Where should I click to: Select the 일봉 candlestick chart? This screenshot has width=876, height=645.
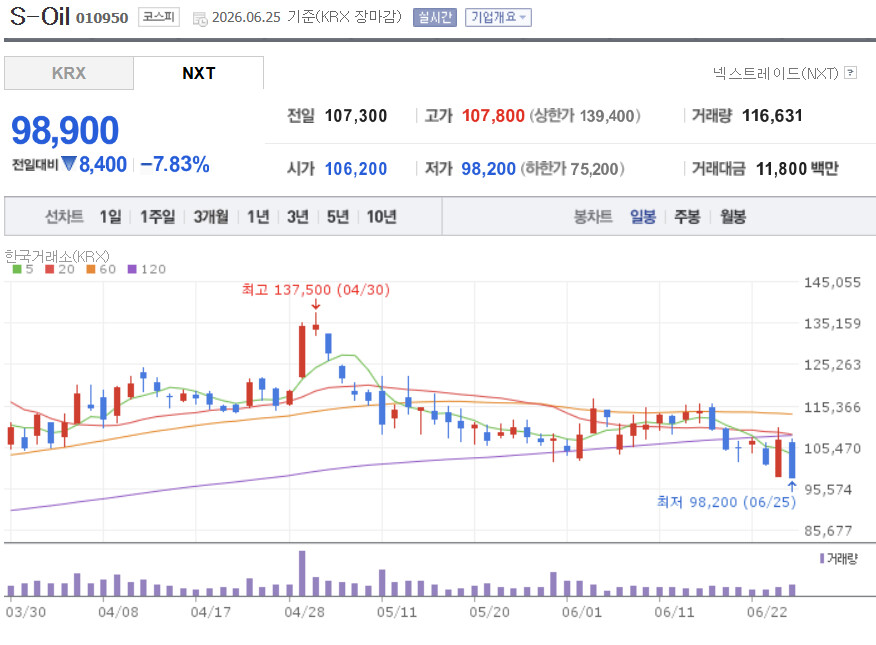642,217
